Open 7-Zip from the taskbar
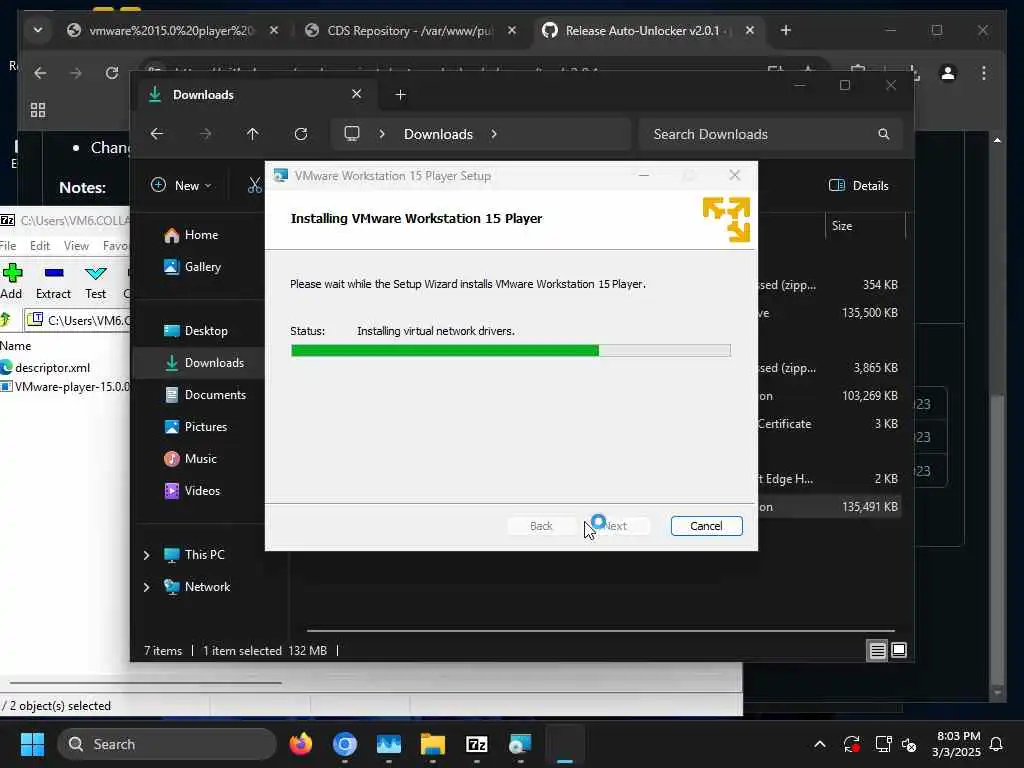 pyautogui.click(x=477, y=744)
